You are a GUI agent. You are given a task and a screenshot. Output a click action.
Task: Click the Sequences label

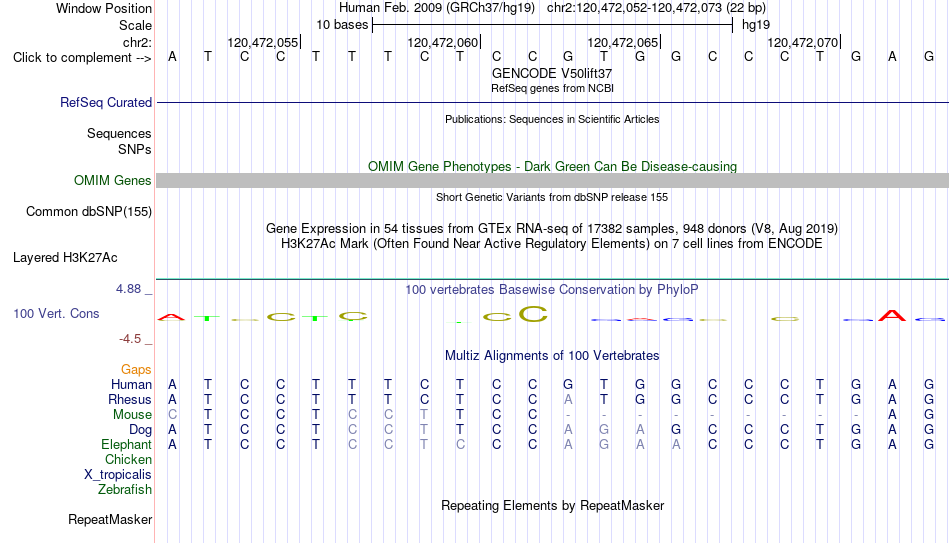pyautogui.click(x=119, y=133)
